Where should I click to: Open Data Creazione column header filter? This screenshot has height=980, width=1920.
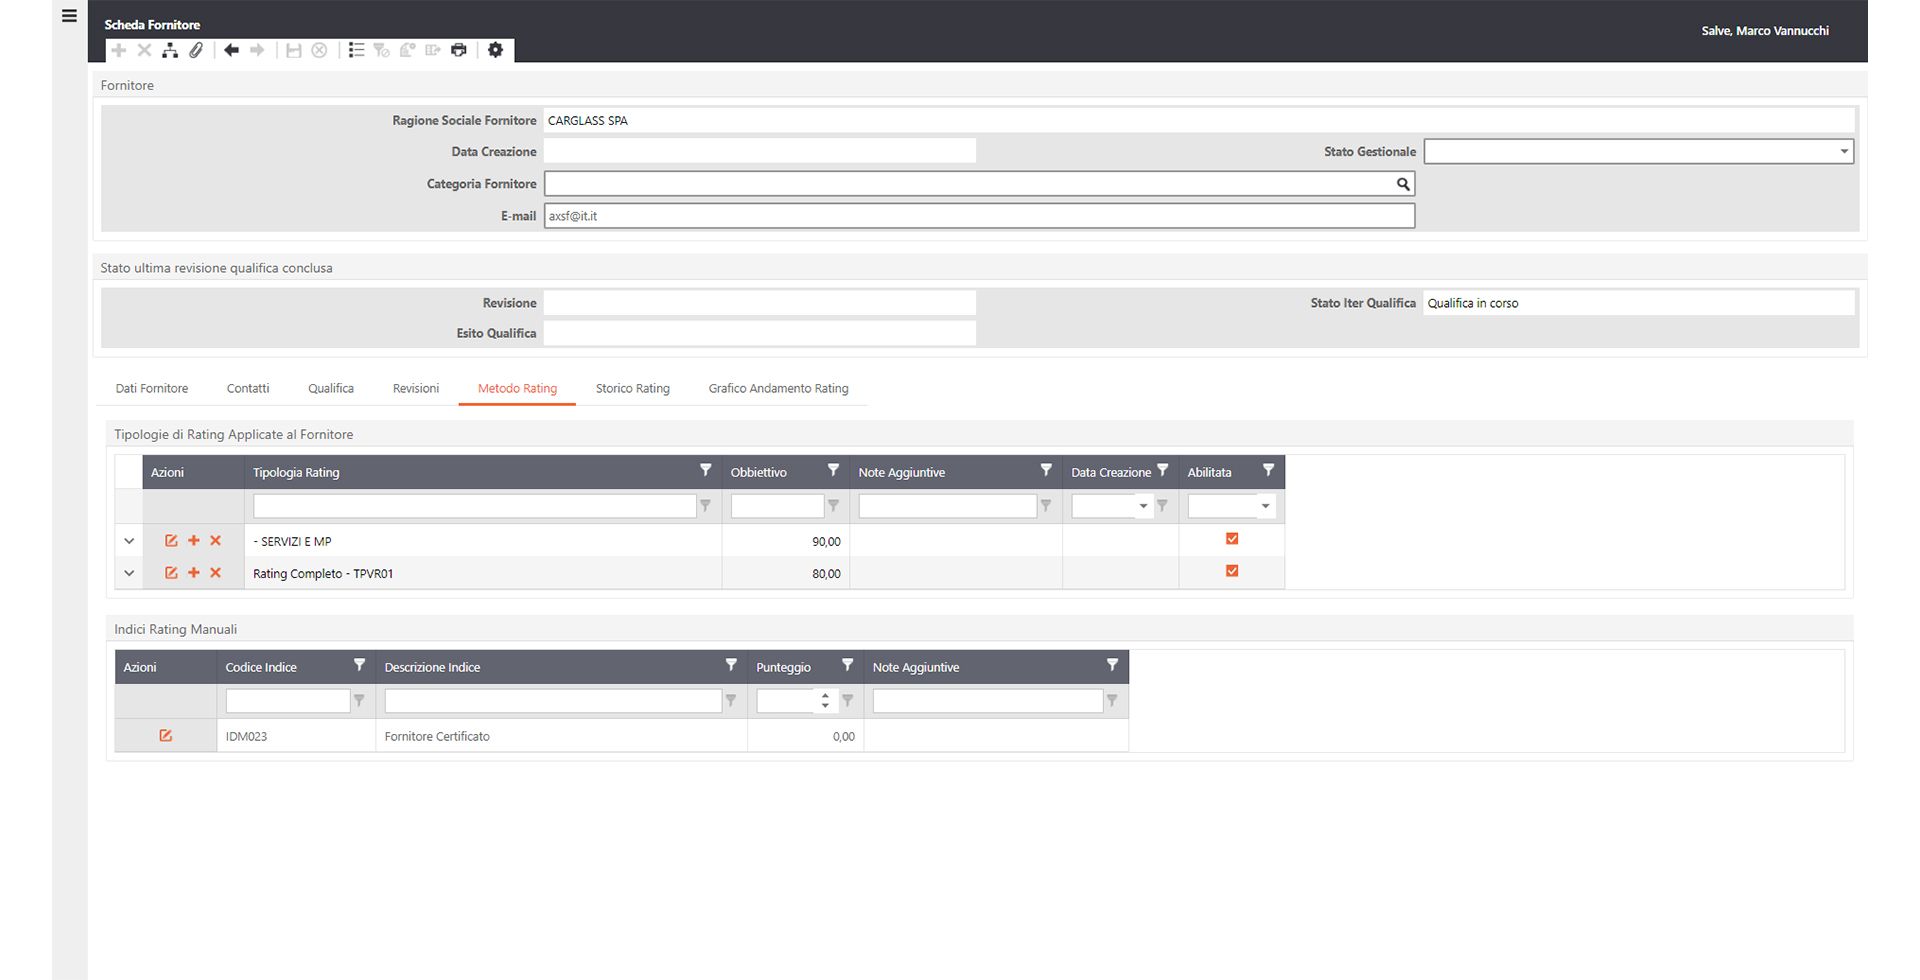[1162, 471]
